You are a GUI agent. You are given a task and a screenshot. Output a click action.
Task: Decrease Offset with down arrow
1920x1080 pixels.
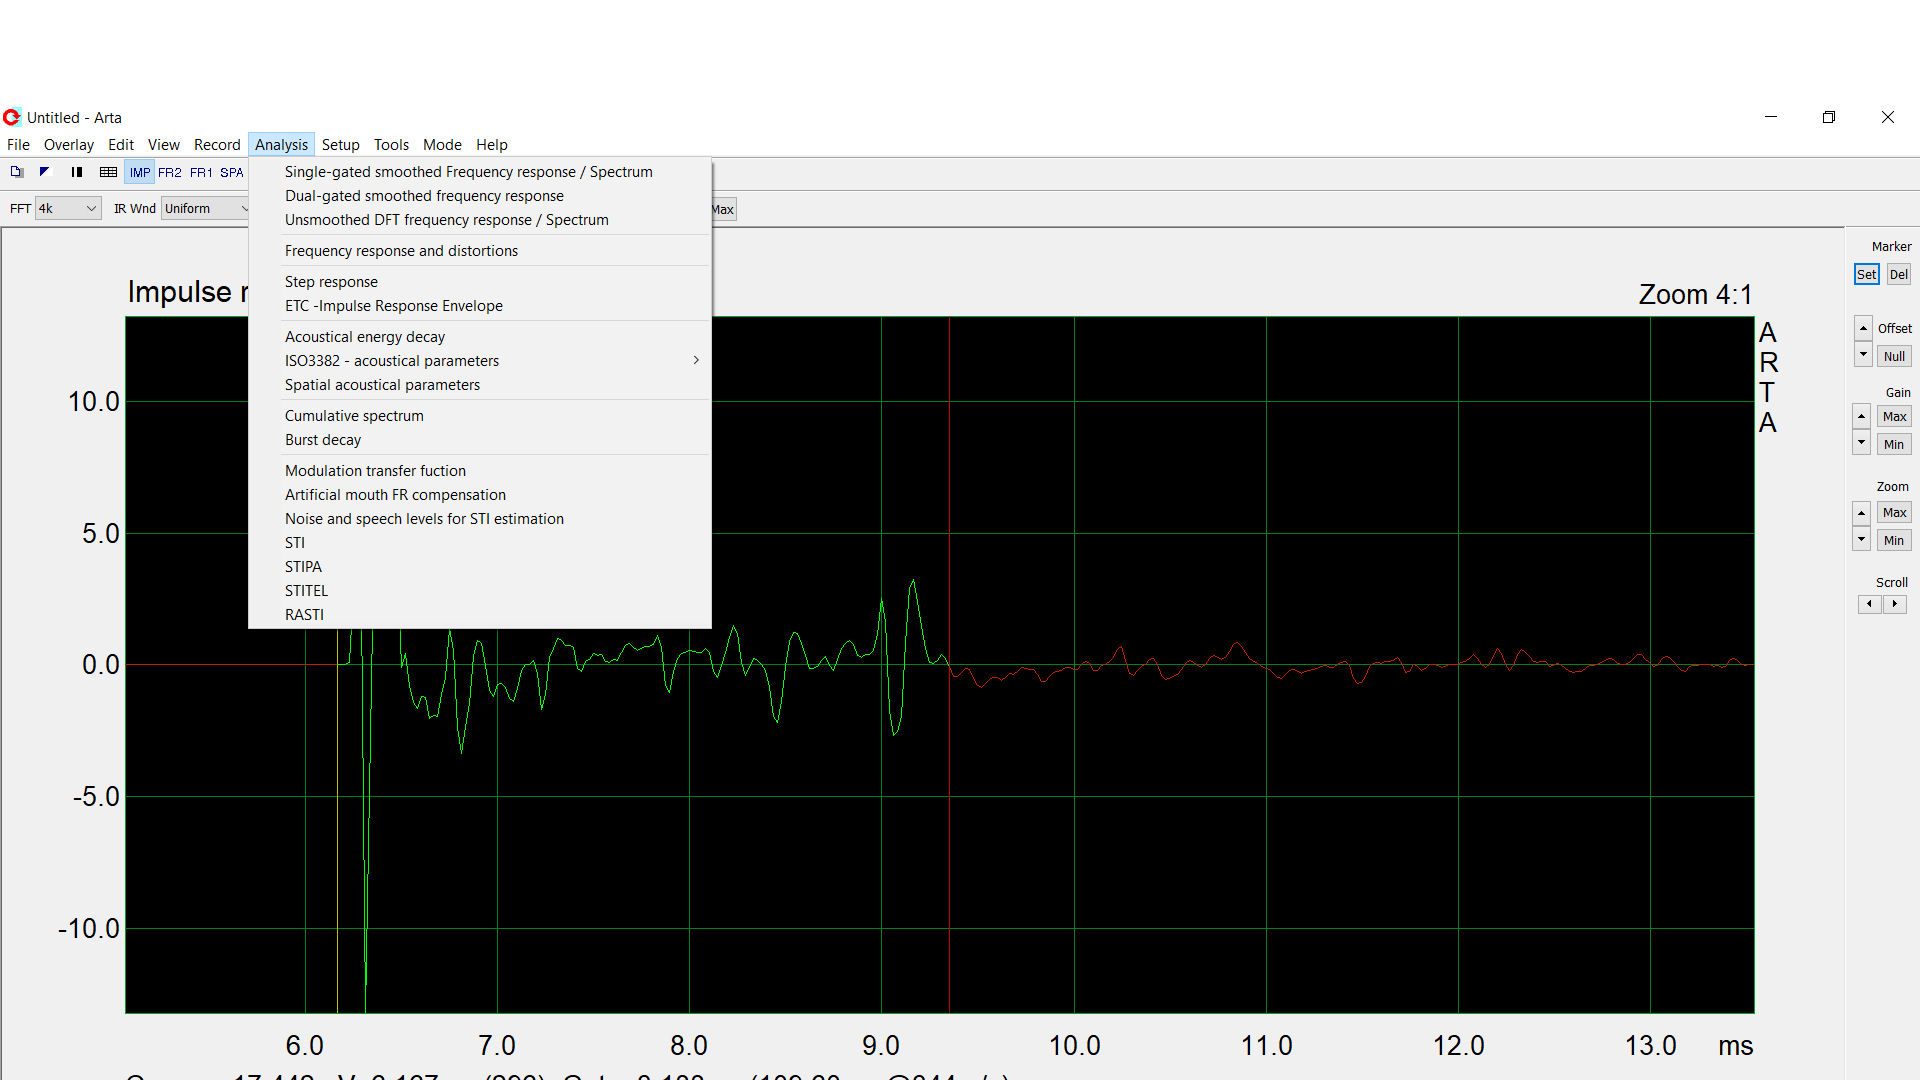(1863, 354)
